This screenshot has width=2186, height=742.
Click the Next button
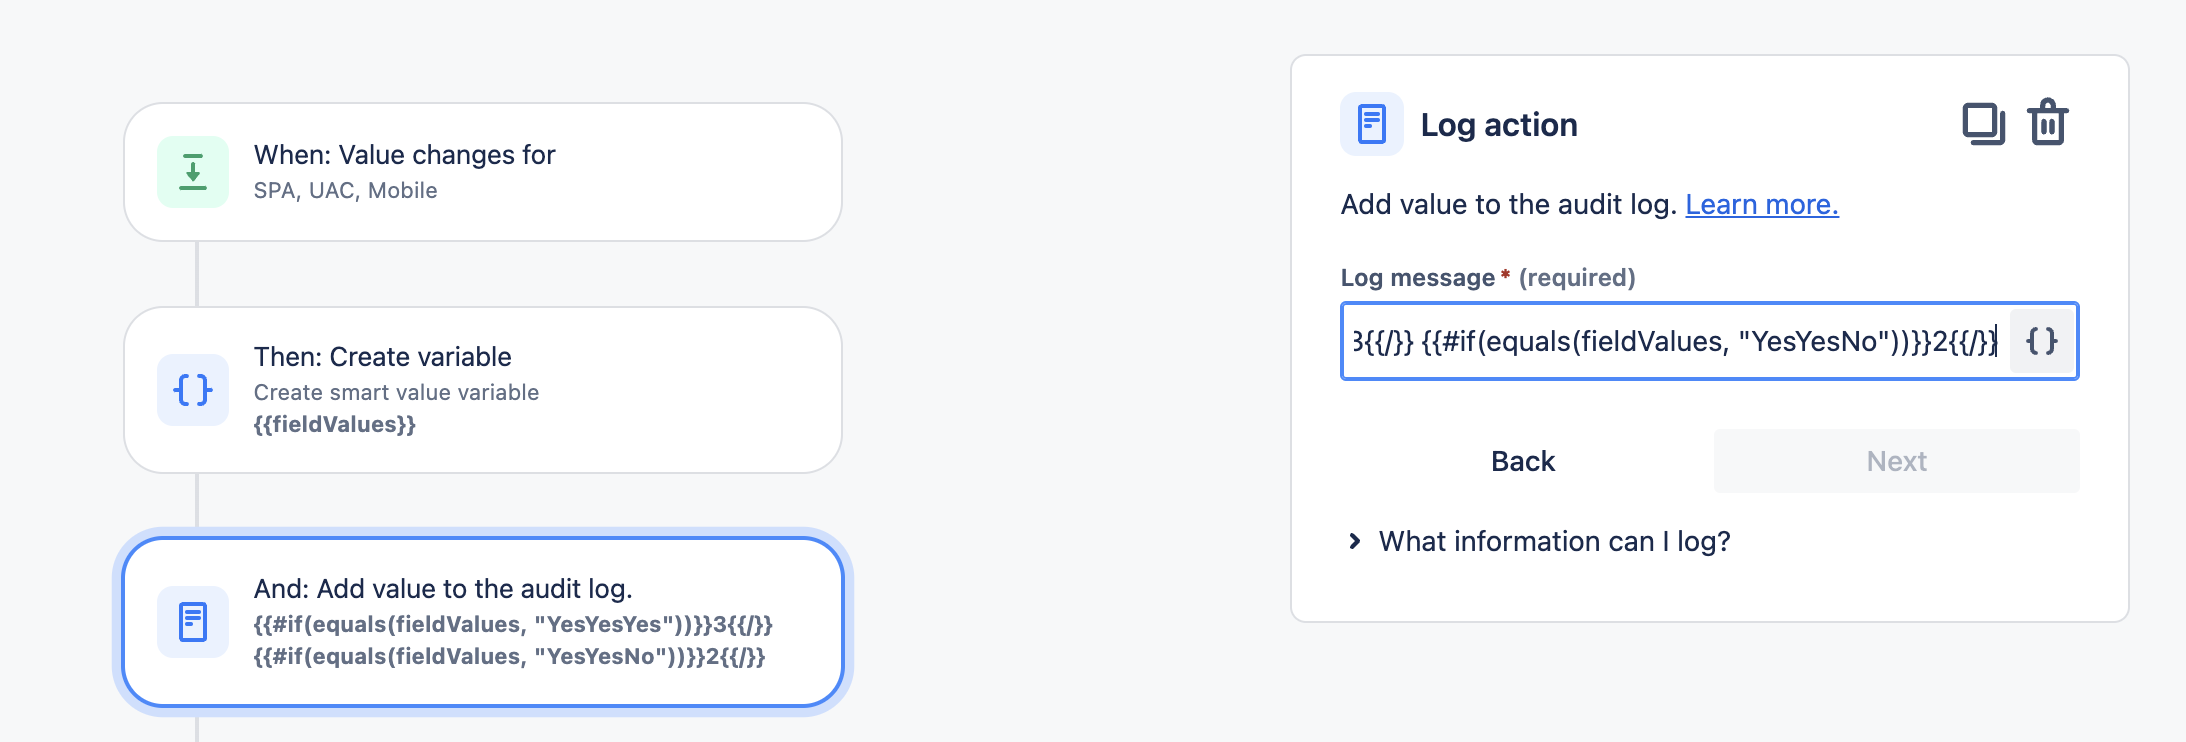pyautogui.click(x=1896, y=460)
